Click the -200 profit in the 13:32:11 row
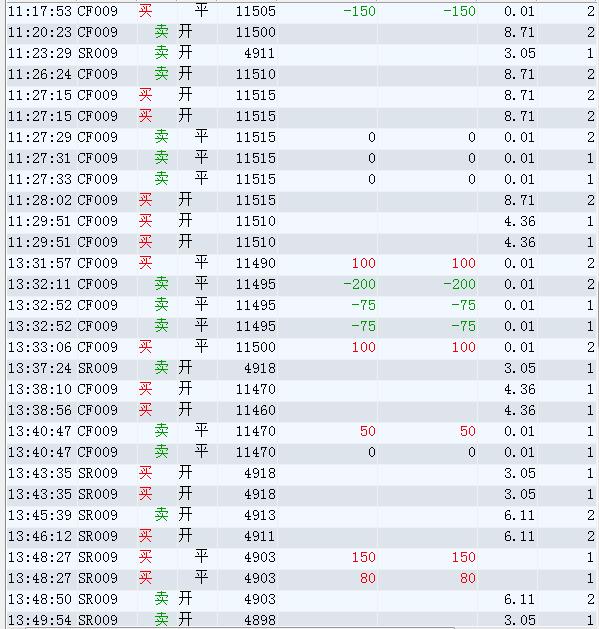The image size is (599, 629). pos(359,284)
